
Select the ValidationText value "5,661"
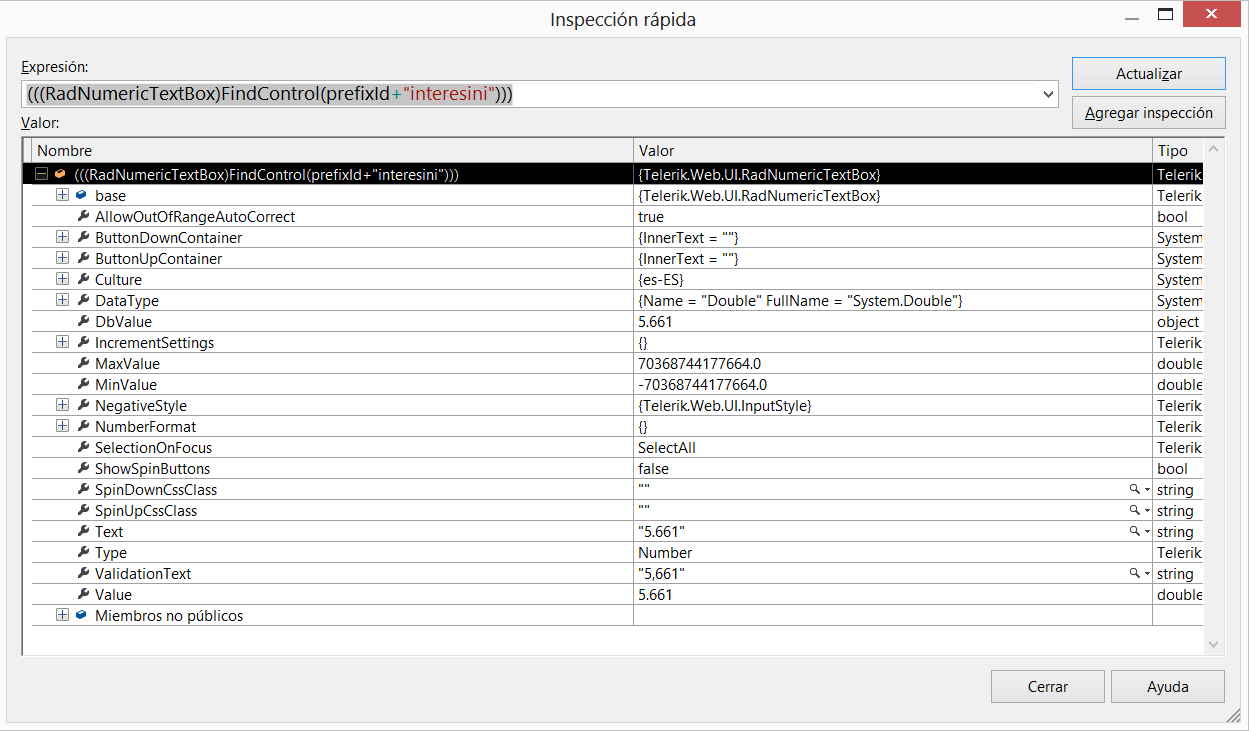tap(662, 573)
